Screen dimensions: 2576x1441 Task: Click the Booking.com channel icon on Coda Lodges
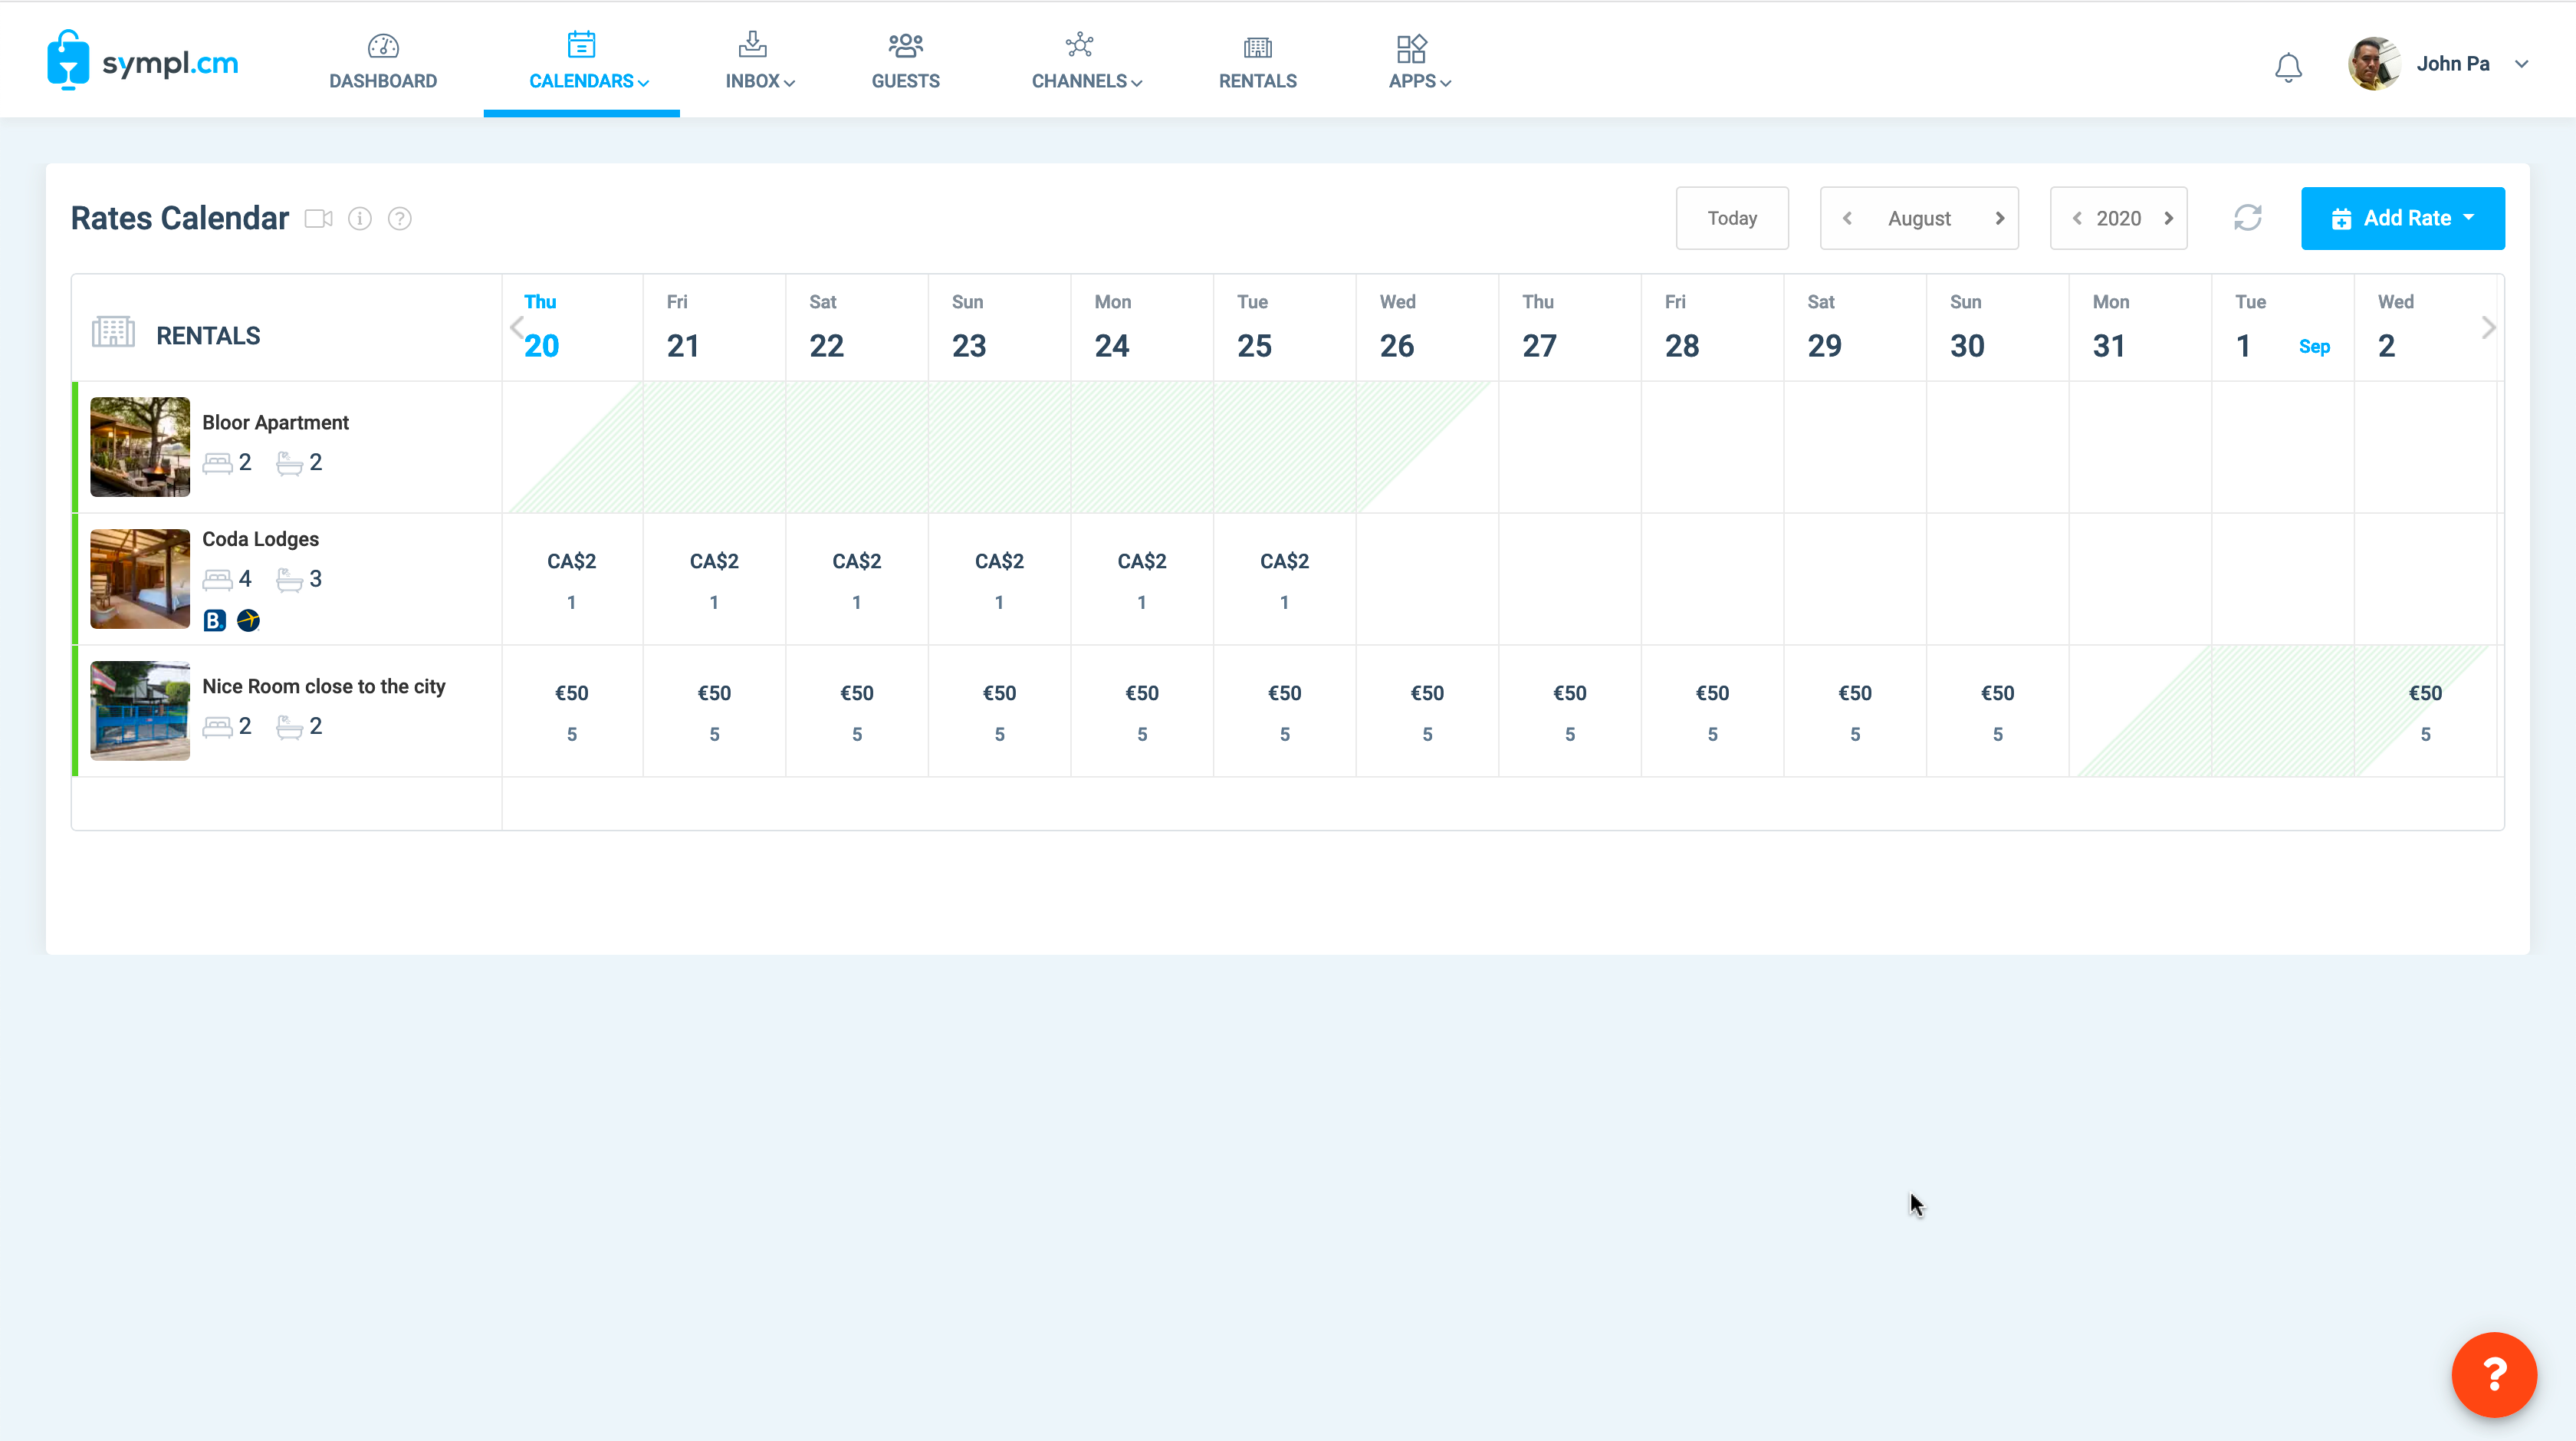(x=214, y=621)
